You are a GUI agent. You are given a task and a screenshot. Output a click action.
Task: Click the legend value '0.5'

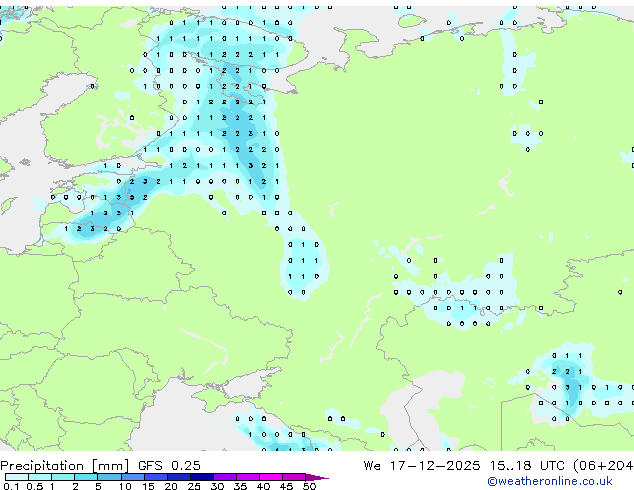pyautogui.click(x=35, y=486)
